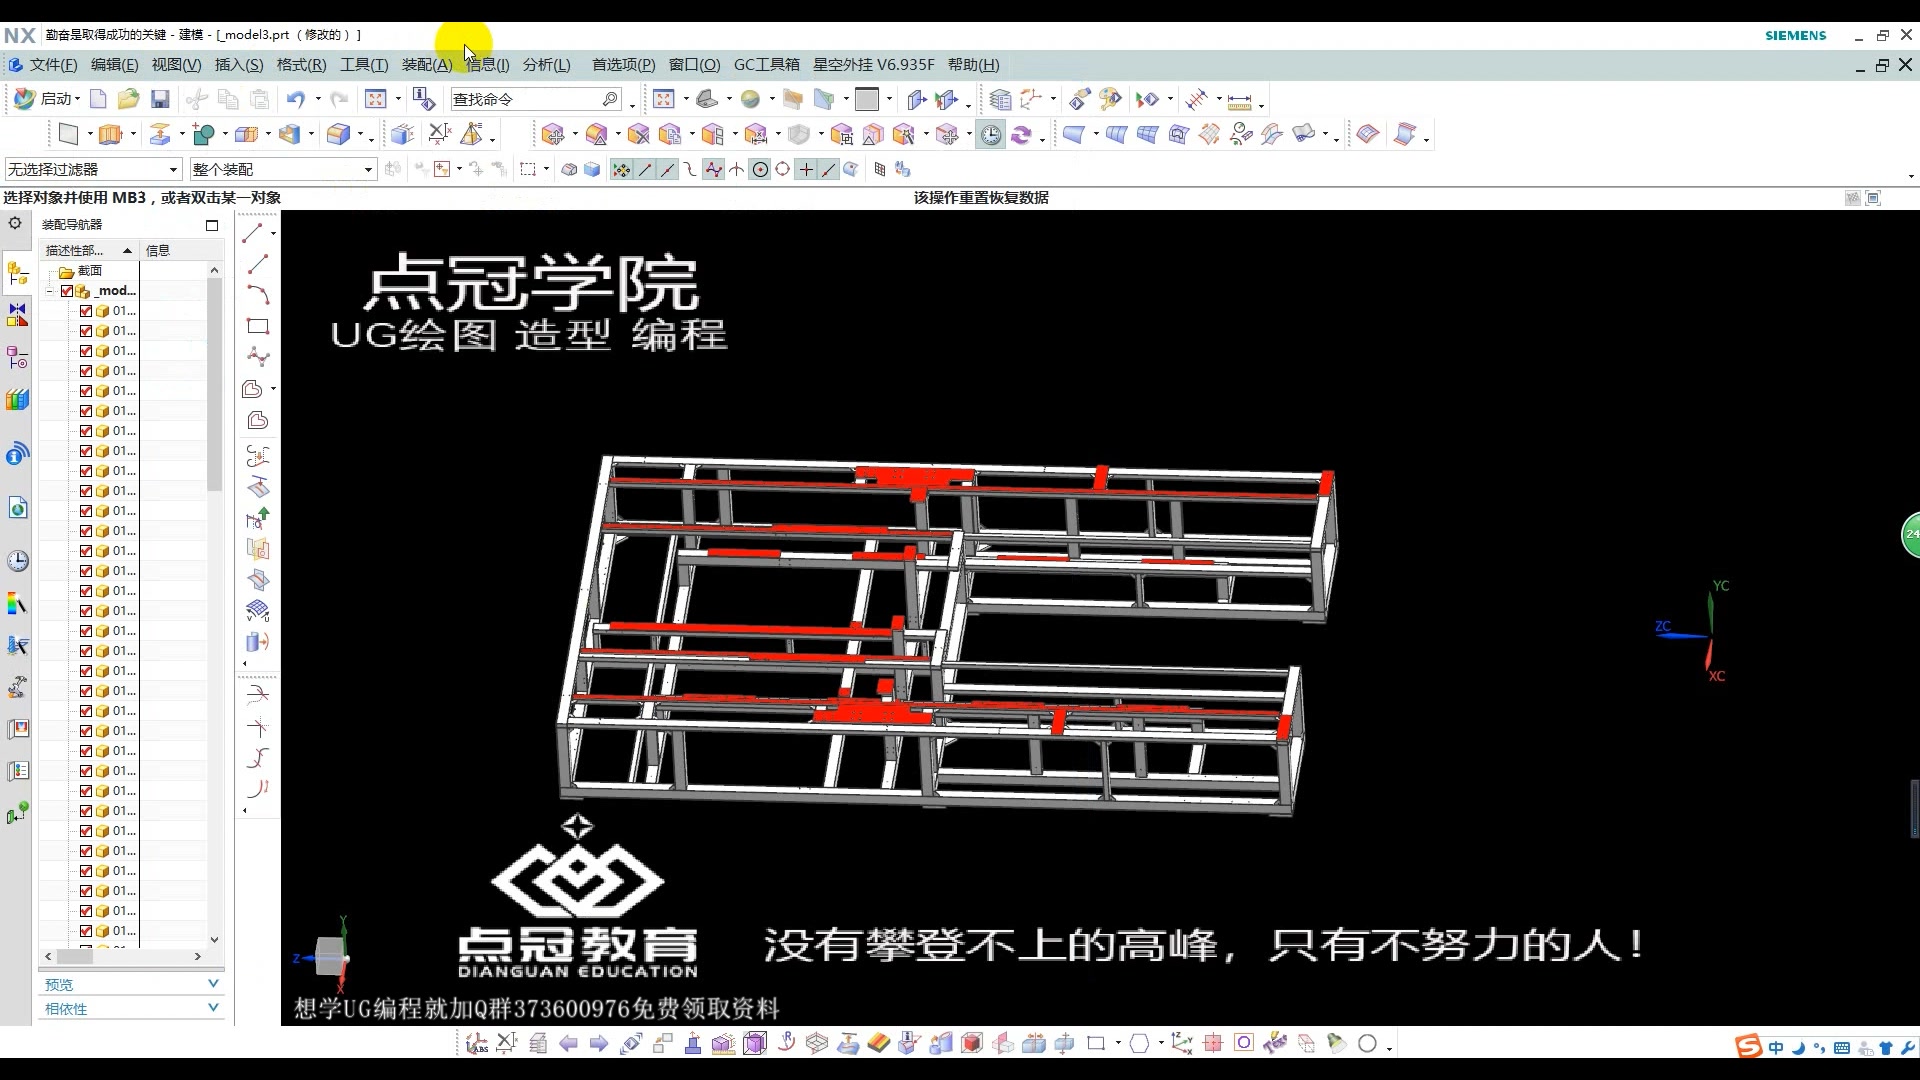The image size is (1920, 1080).
Task: Open the 无选择过滤器 selection filter dropdown
Action: tap(173, 168)
